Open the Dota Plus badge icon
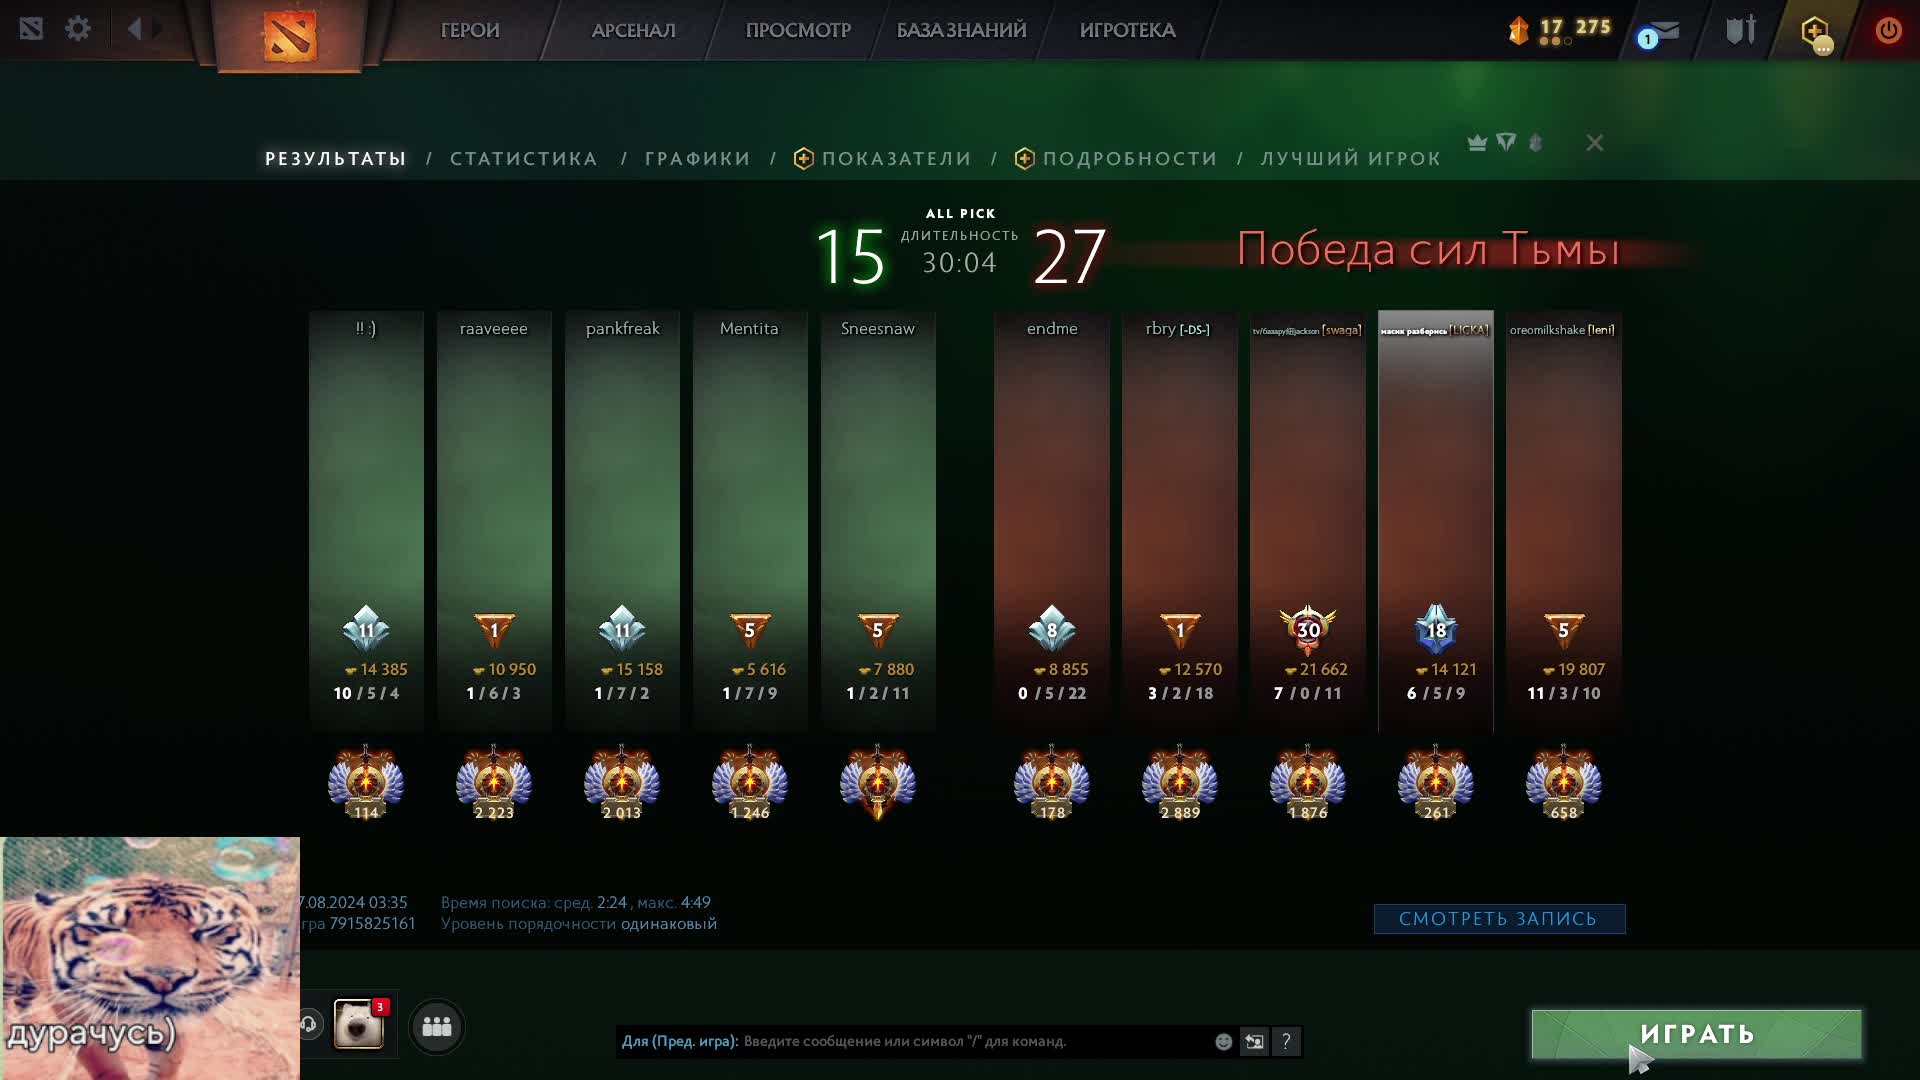This screenshot has height=1080, width=1920. click(x=1816, y=32)
